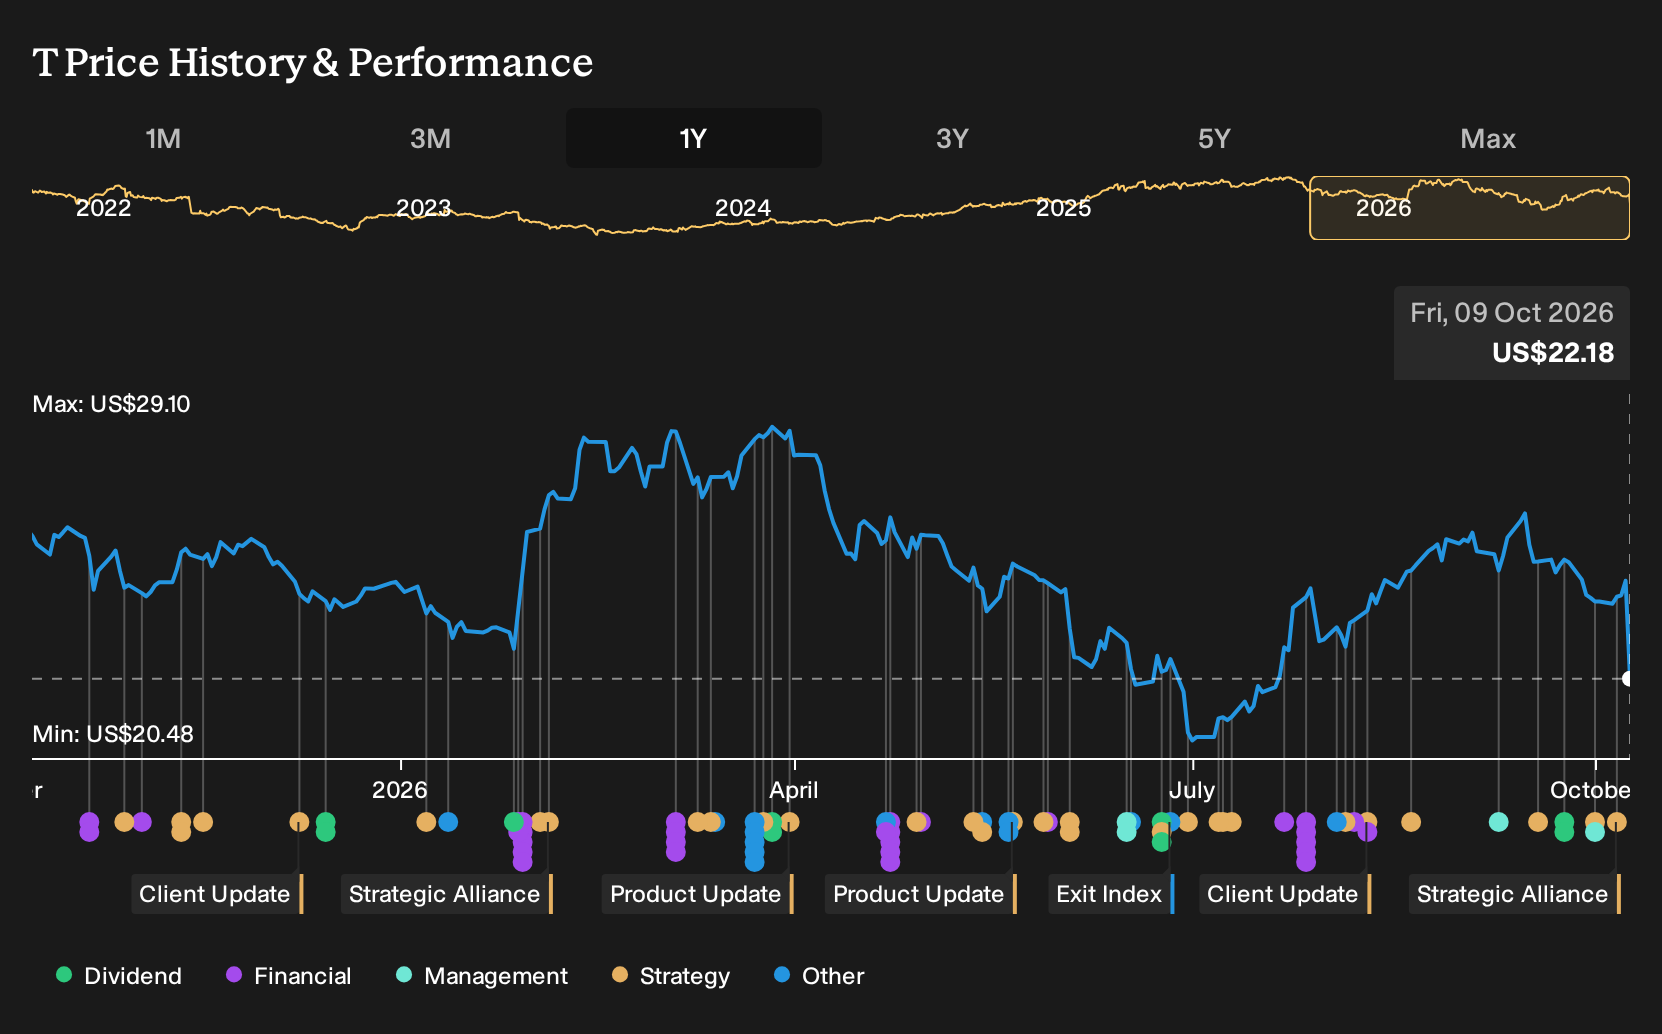1662x1034 pixels.
Task: Click 2024 on the overview sparkline
Action: pyautogui.click(x=743, y=208)
